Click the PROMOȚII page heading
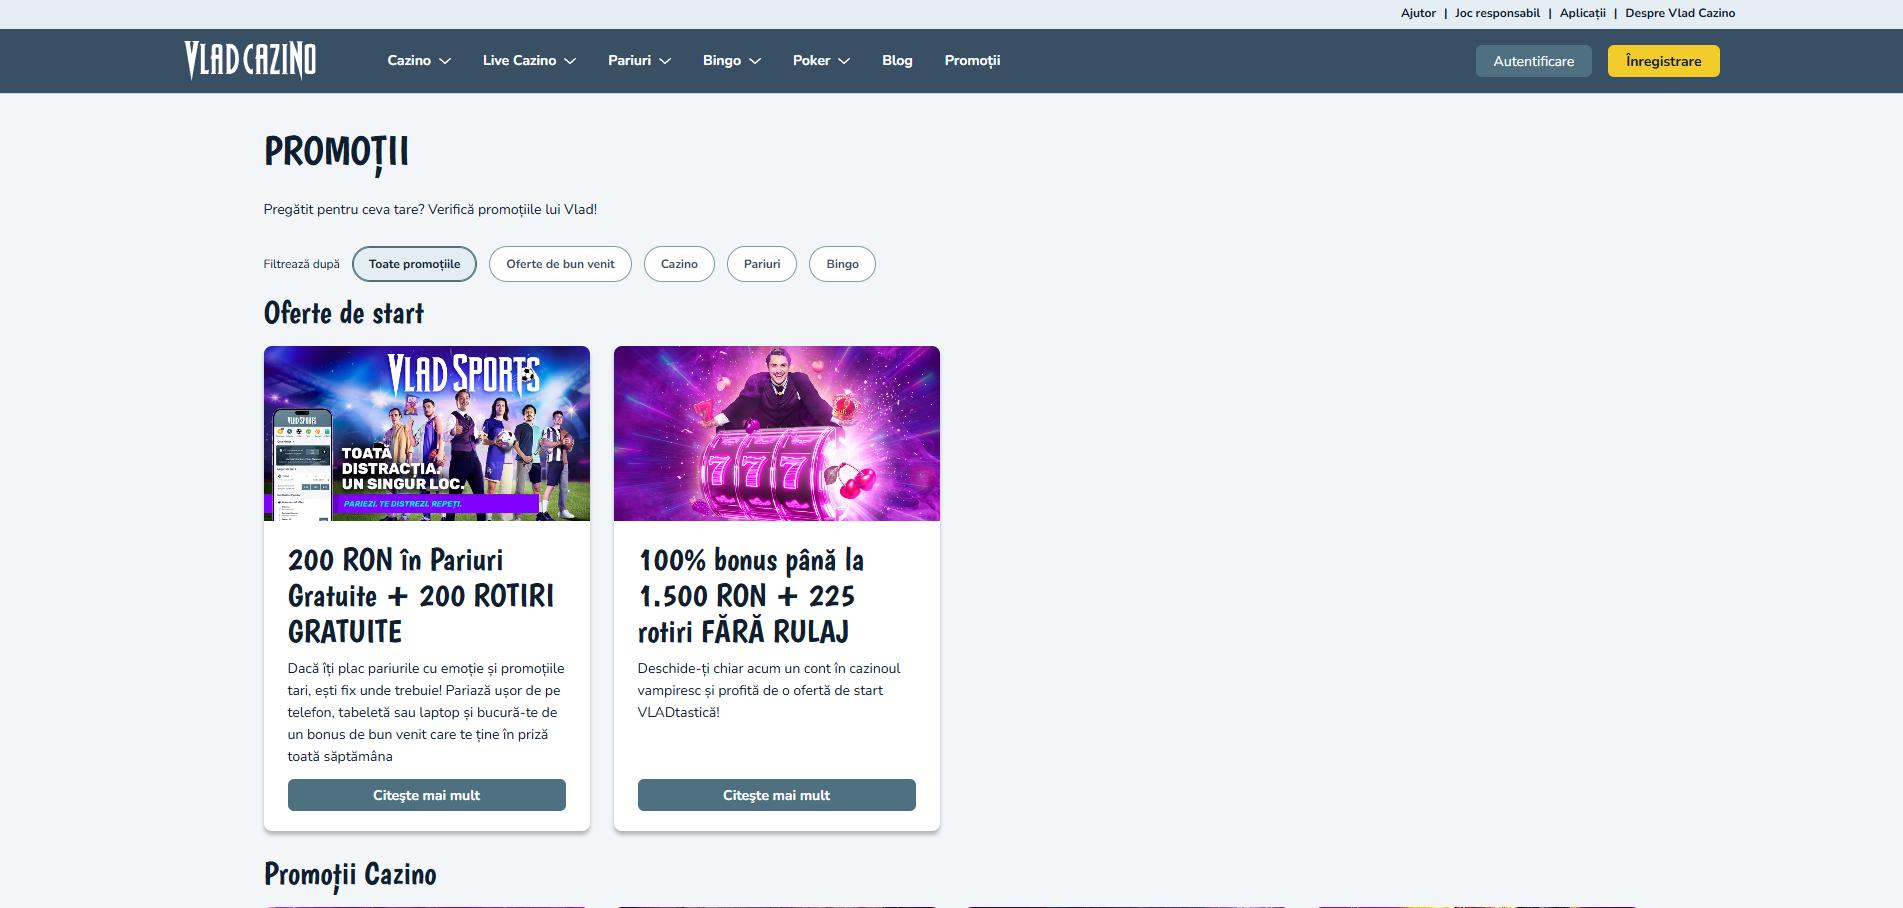1903x908 pixels. tap(336, 152)
